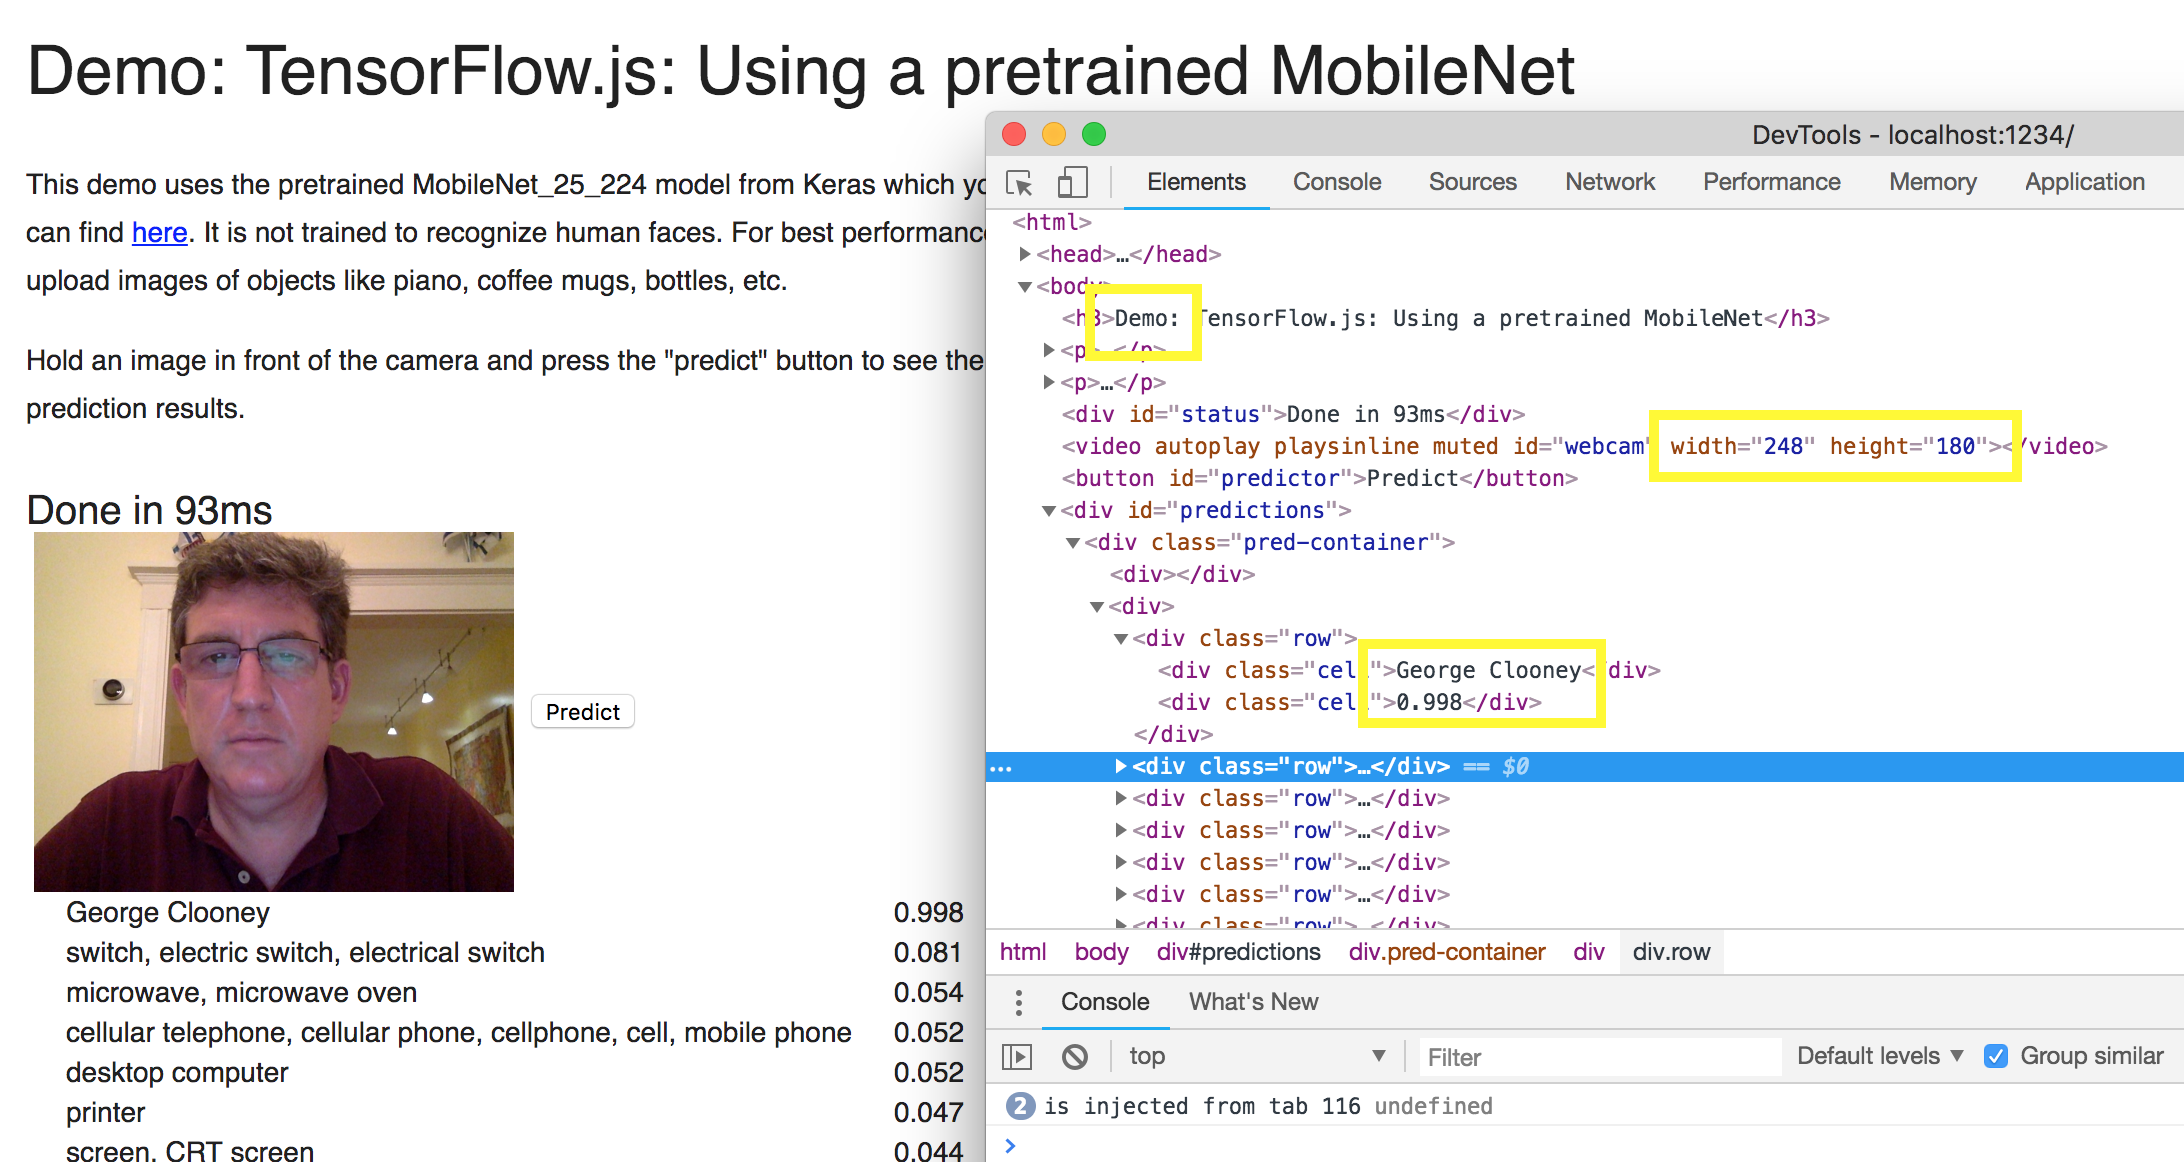Select the body breadcrumb
Image resolution: width=2184 pixels, height=1162 pixels.
tap(1101, 952)
